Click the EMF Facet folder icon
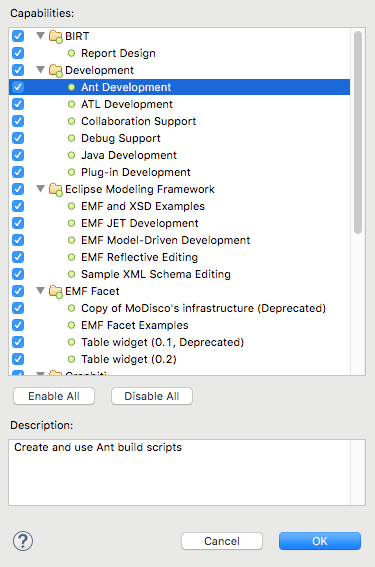 (x=56, y=291)
